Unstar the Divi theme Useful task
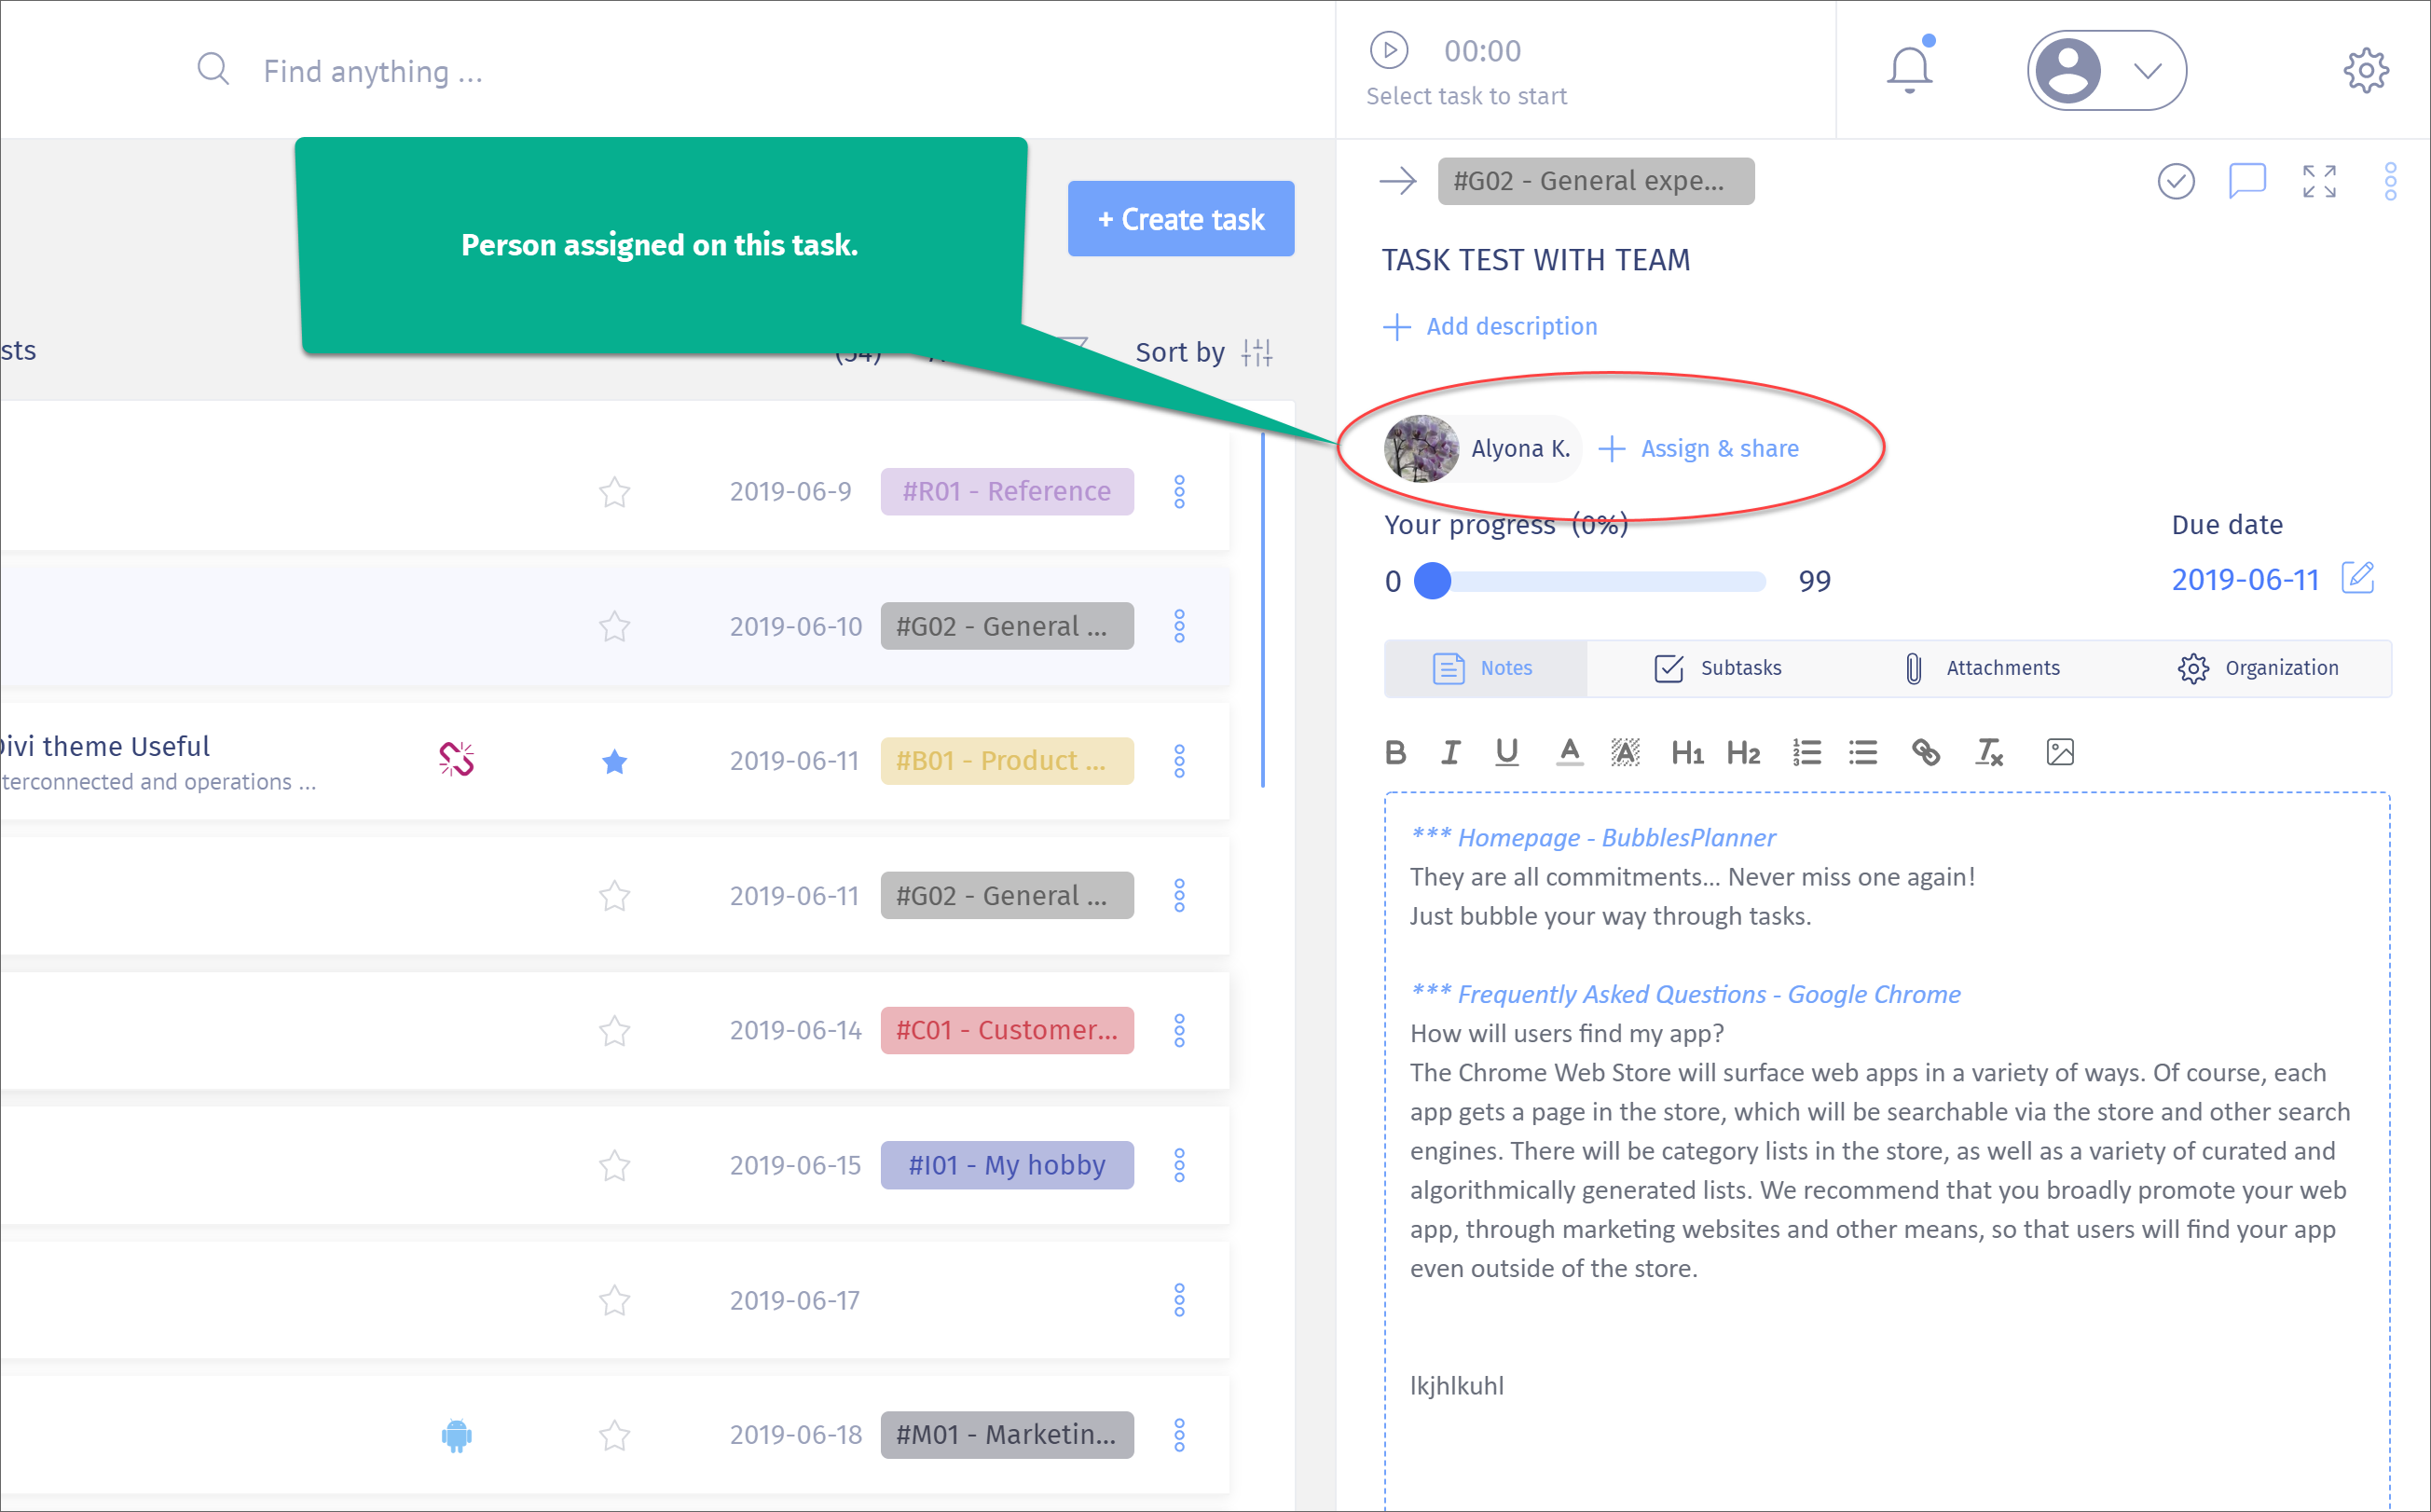The height and width of the screenshot is (1512, 2431). [614, 761]
